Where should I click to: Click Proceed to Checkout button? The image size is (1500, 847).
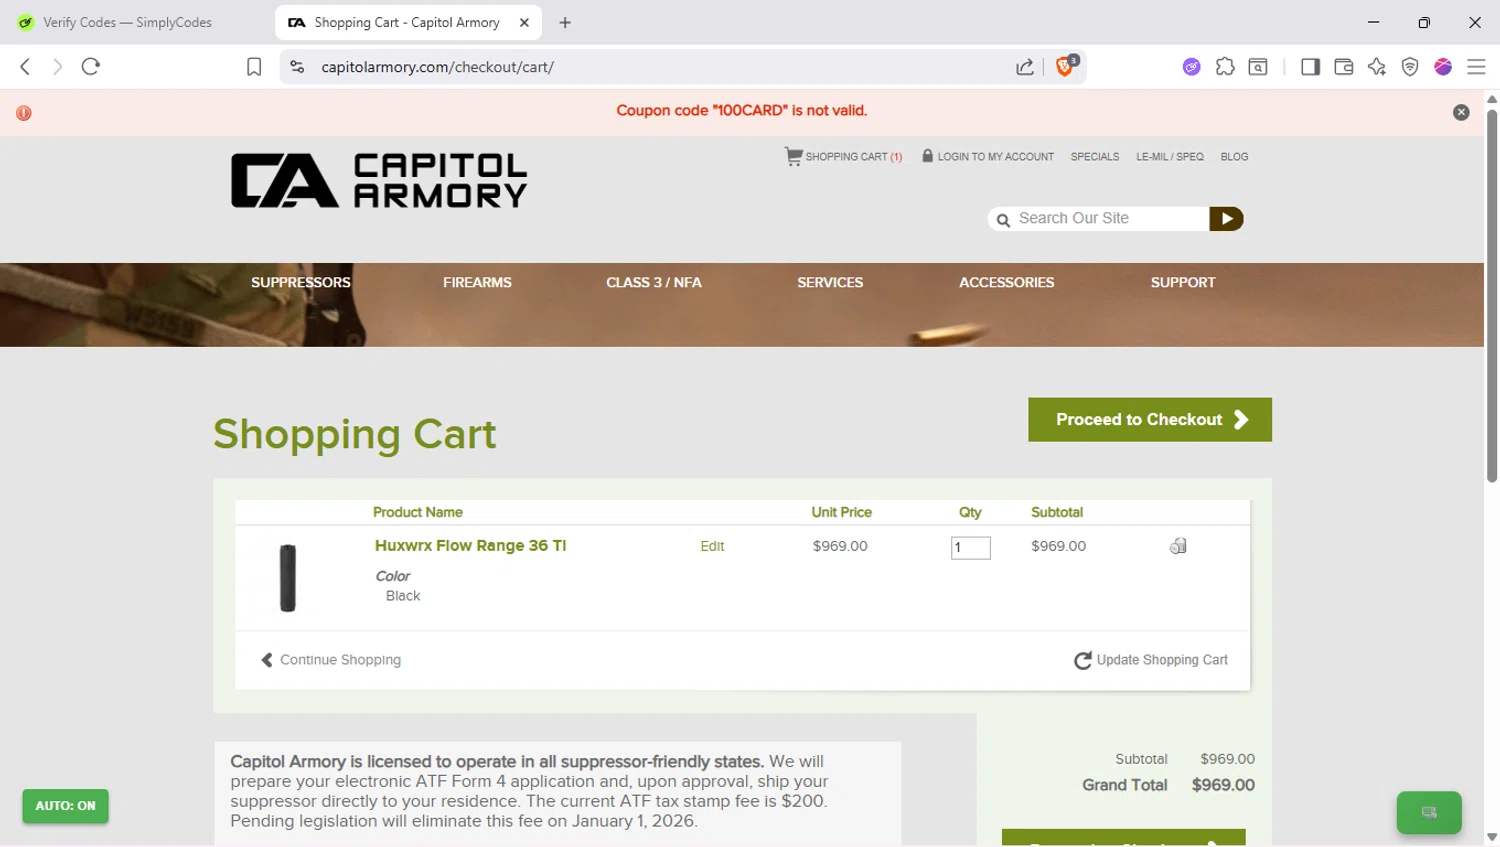pyautogui.click(x=1150, y=420)
